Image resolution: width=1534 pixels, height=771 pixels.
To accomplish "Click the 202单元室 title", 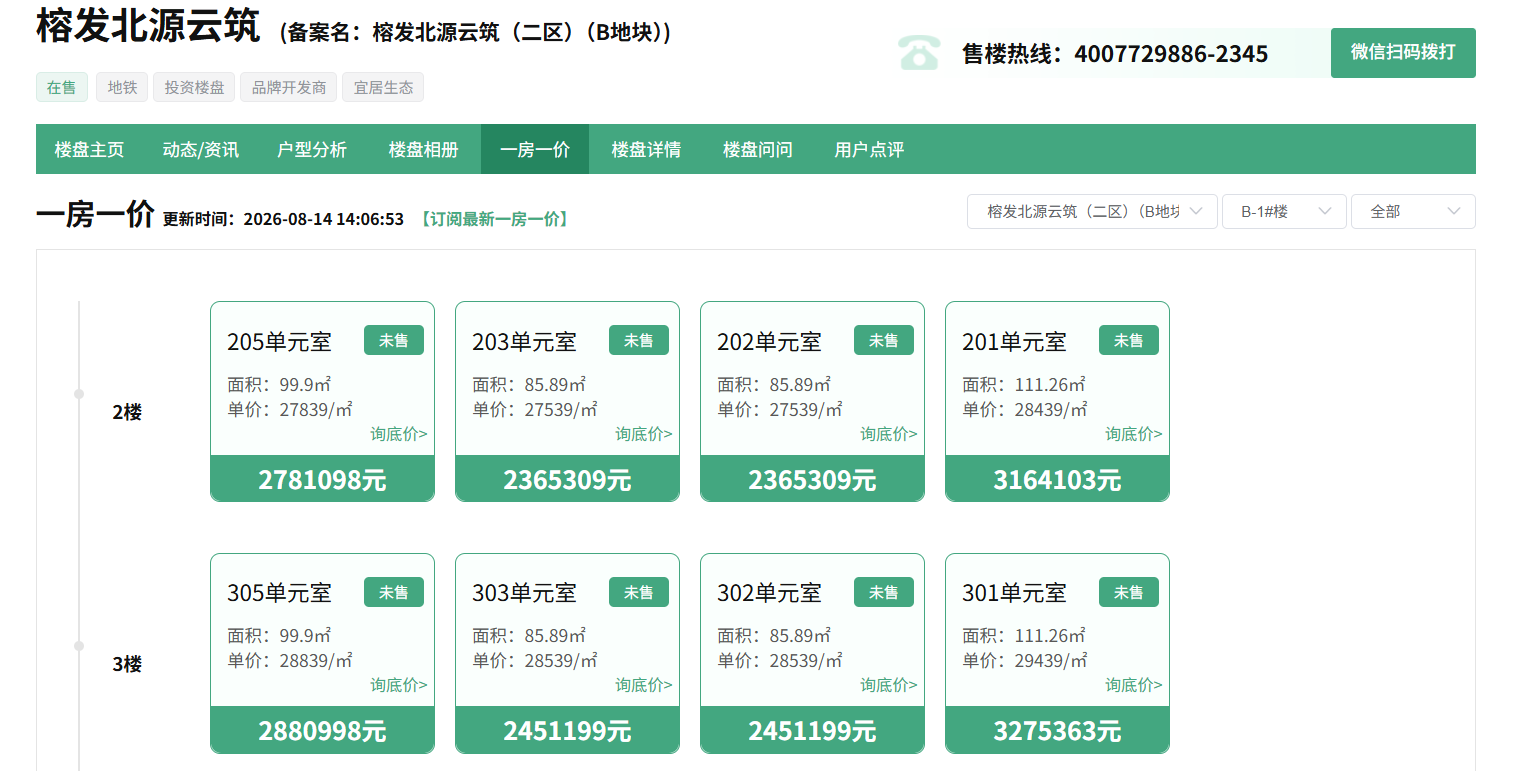I will [769, 342].
